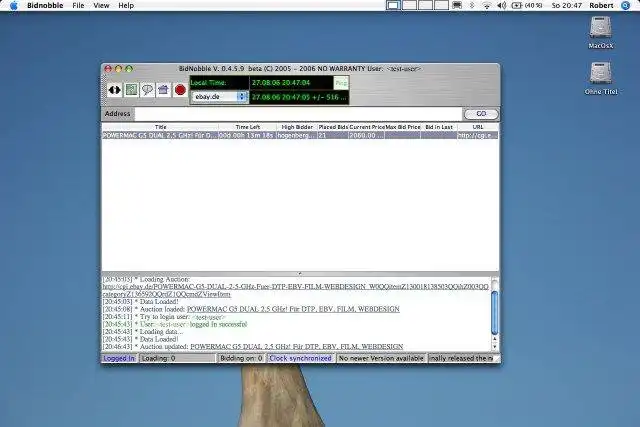Click the High Bidder column header
The height and width of the screenshot is (427, 640).
pyautogui.click(x=297, y=127)
